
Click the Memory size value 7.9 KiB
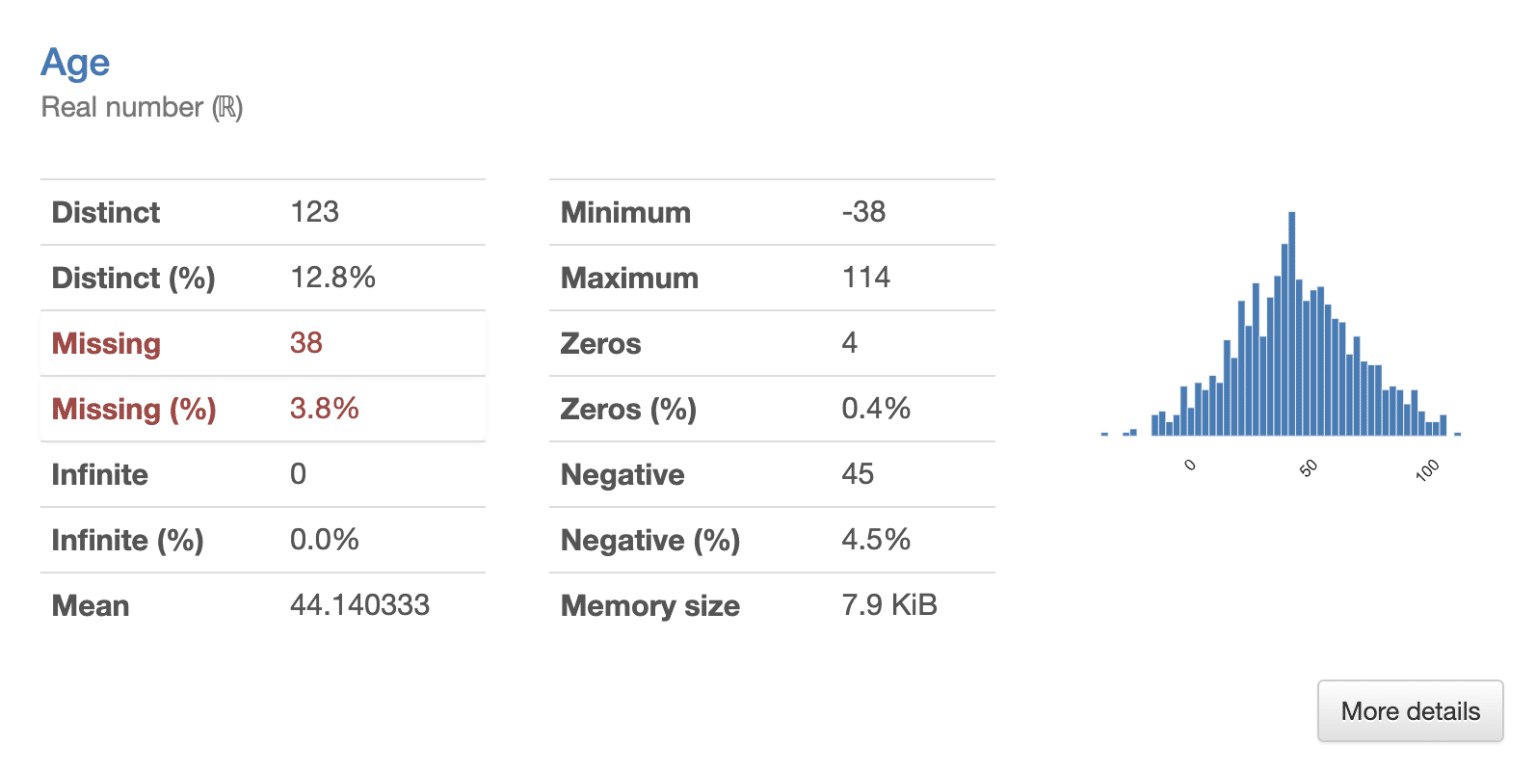(890, 606)
